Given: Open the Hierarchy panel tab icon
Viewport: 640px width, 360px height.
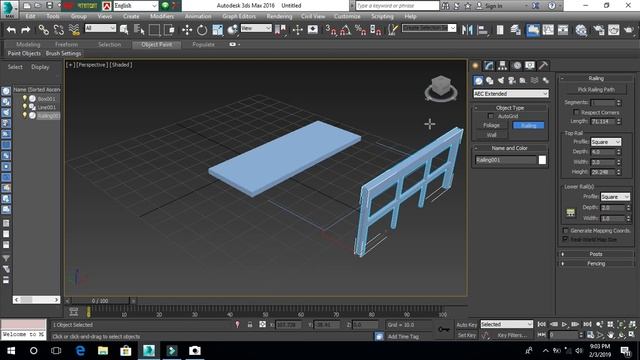Looking at the screenshot, I should point(502,65).
